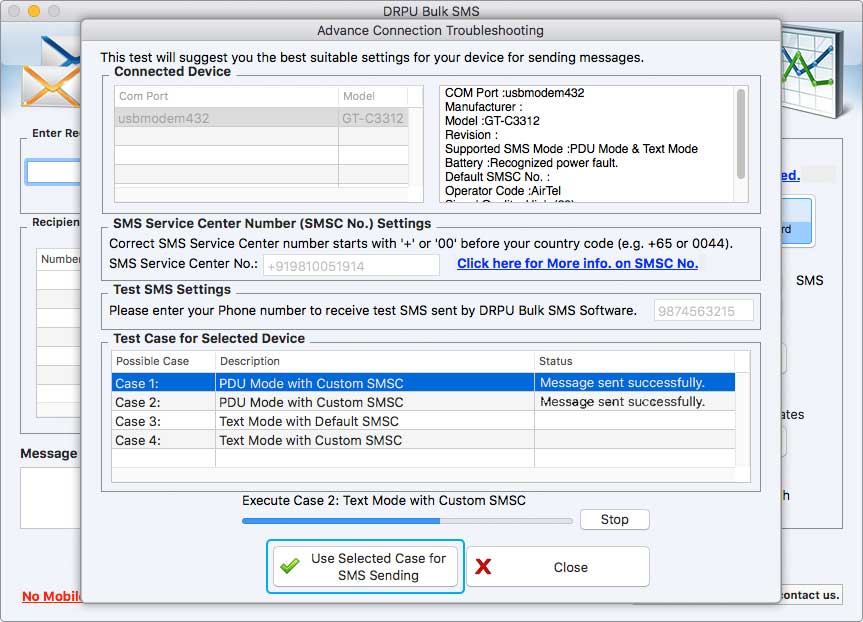Select Case 2: row
Viewport: 863px width, 622px height.
point(423,402)
